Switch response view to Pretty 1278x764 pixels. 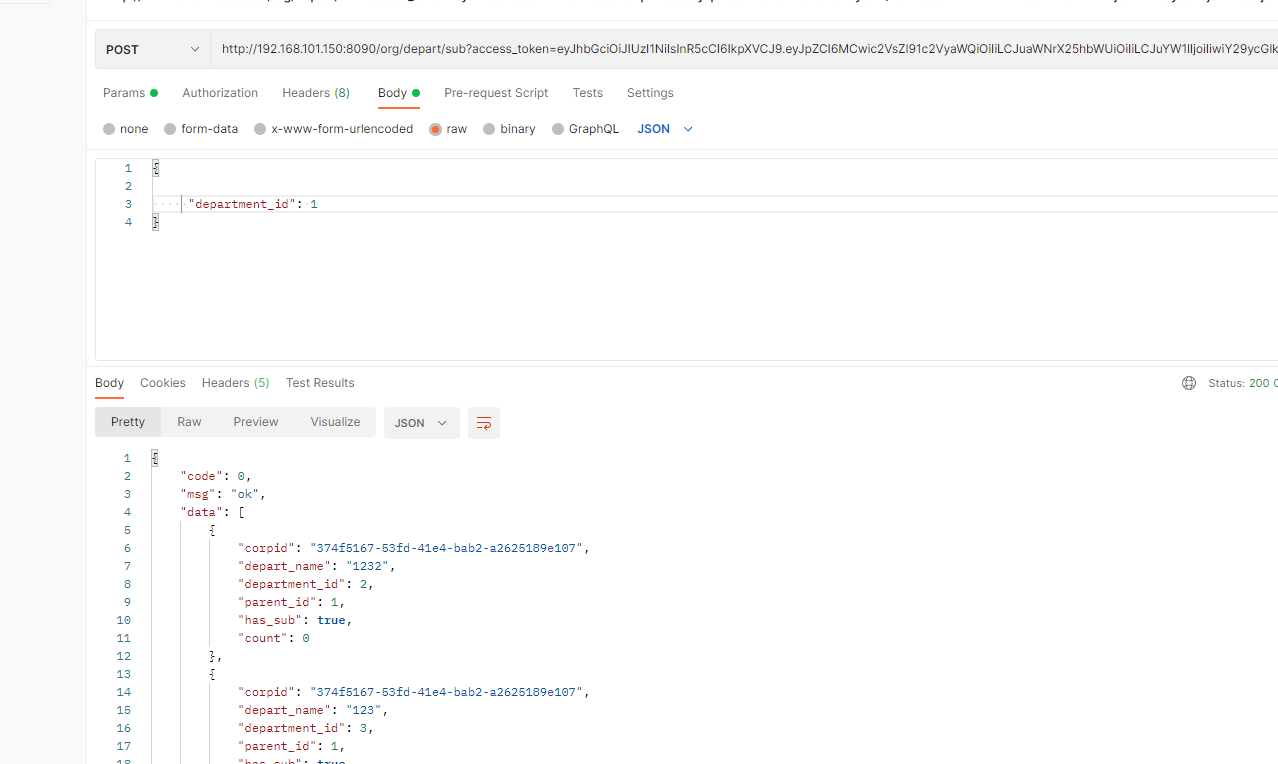pos(128,422)
